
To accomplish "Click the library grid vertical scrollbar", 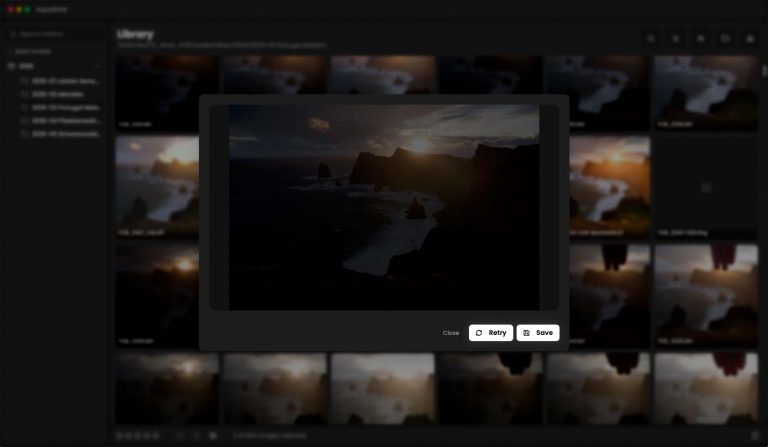I will coord(764,71).
